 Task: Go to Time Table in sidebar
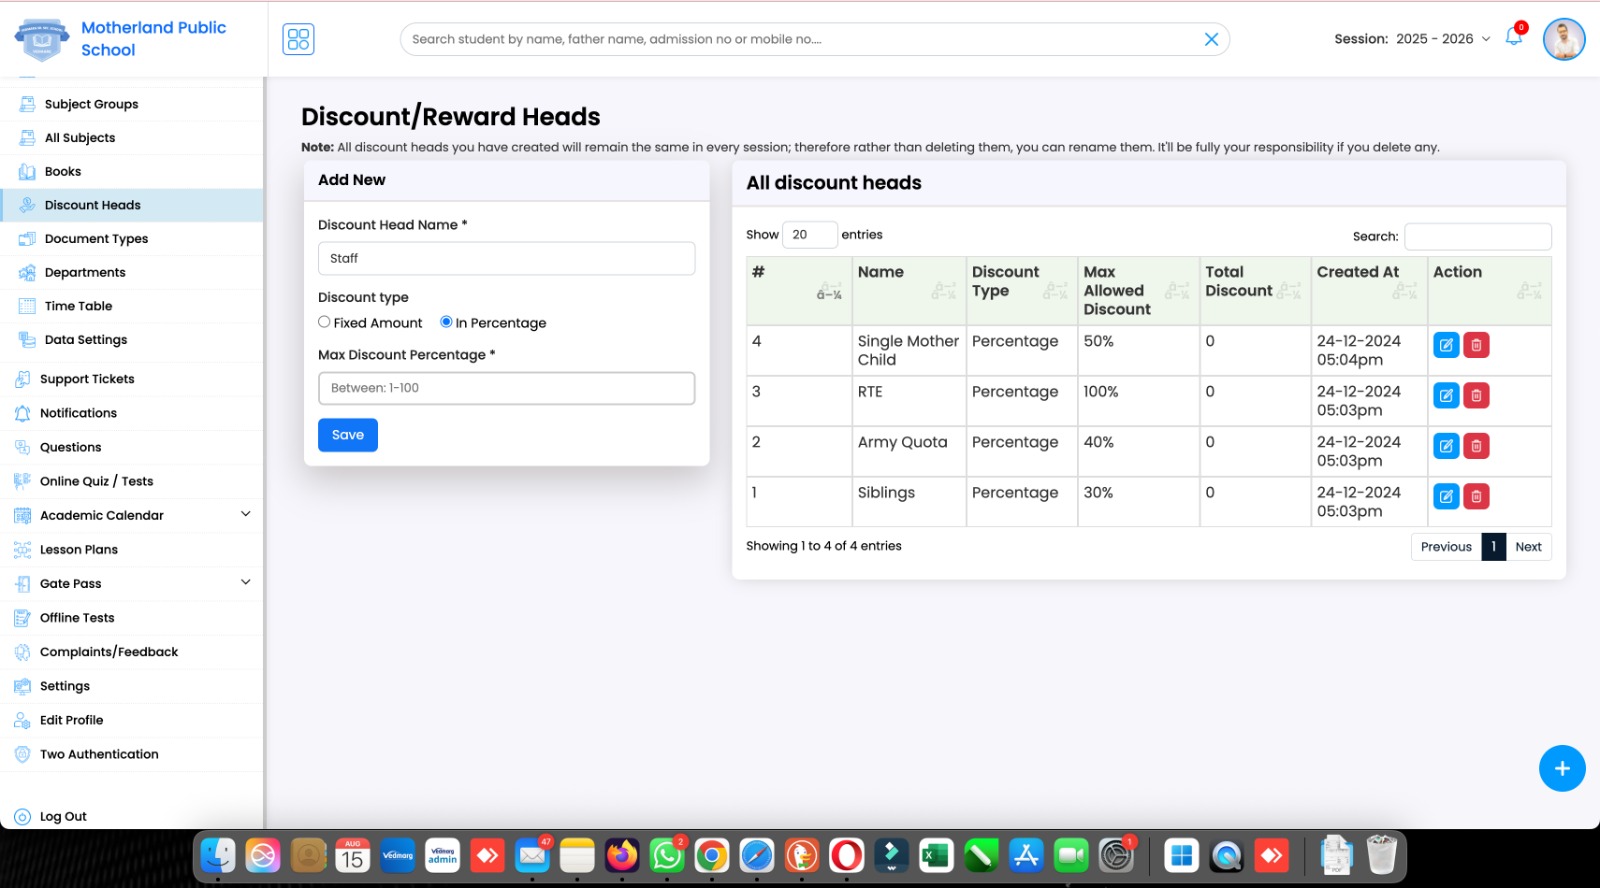tap(78, 306)
